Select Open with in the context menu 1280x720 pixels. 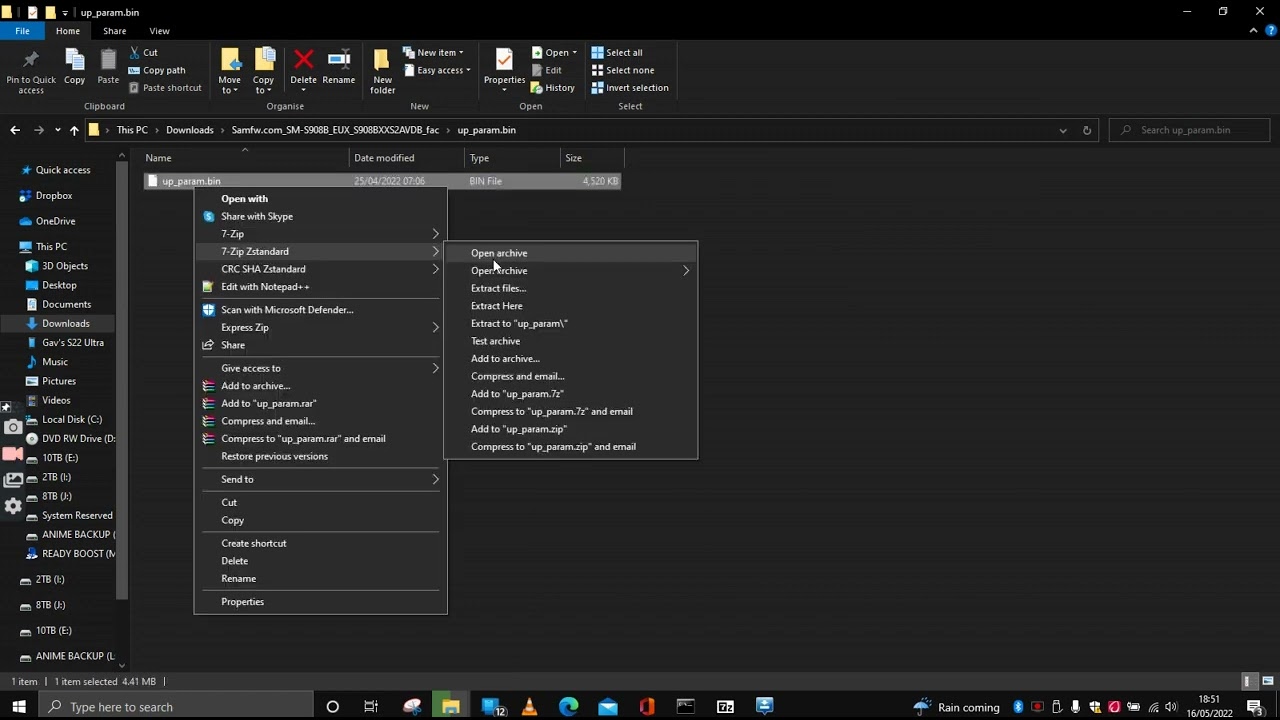320,199
